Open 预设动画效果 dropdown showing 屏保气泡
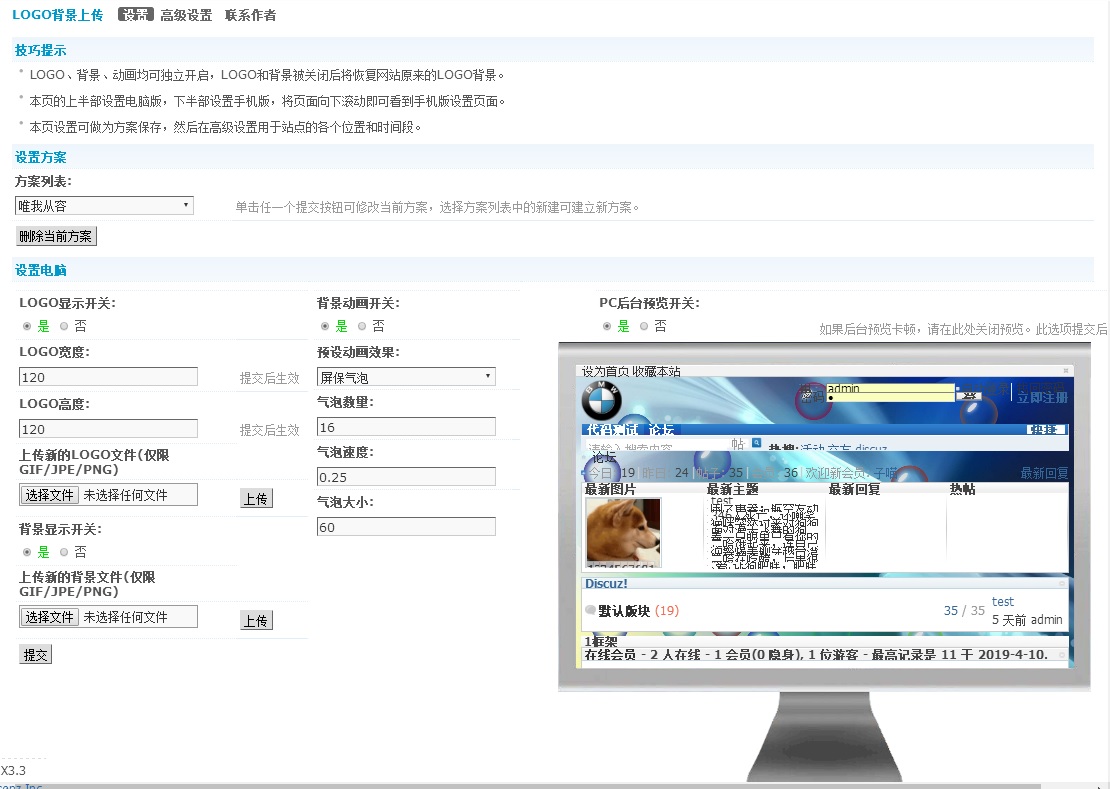The width and height of the screenshot is (1110, 789). 406,376
